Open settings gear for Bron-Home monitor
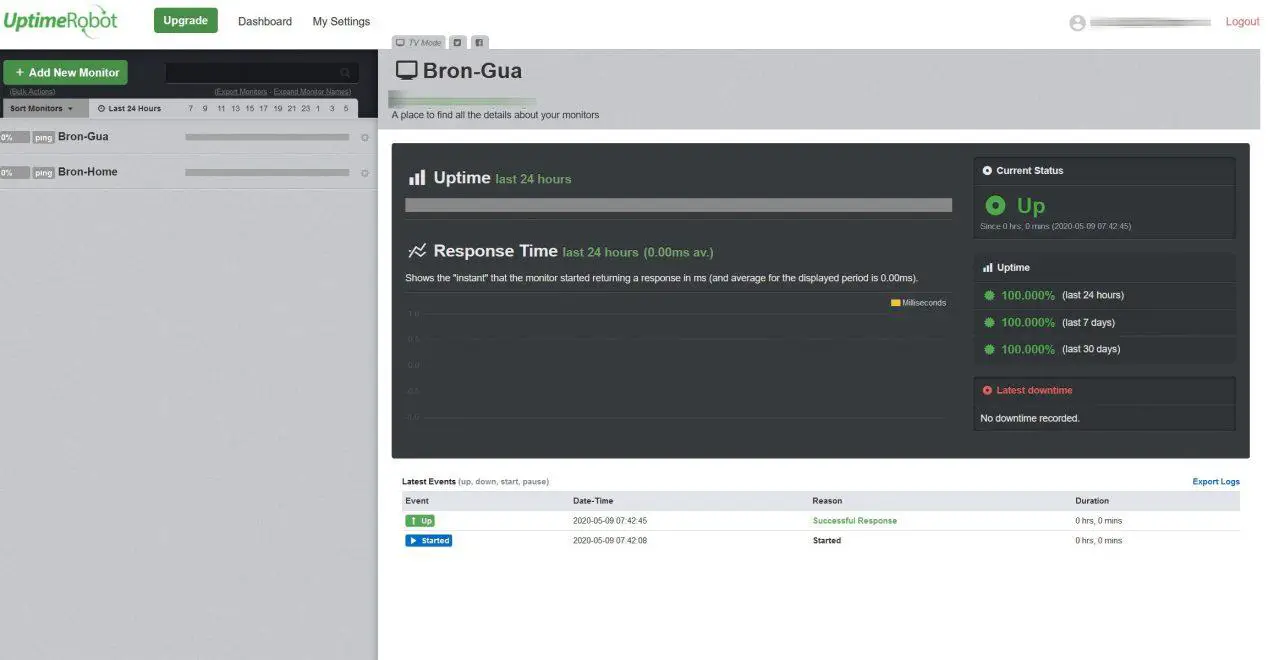This screenshot has width=1268, height=660. [365, 173]
